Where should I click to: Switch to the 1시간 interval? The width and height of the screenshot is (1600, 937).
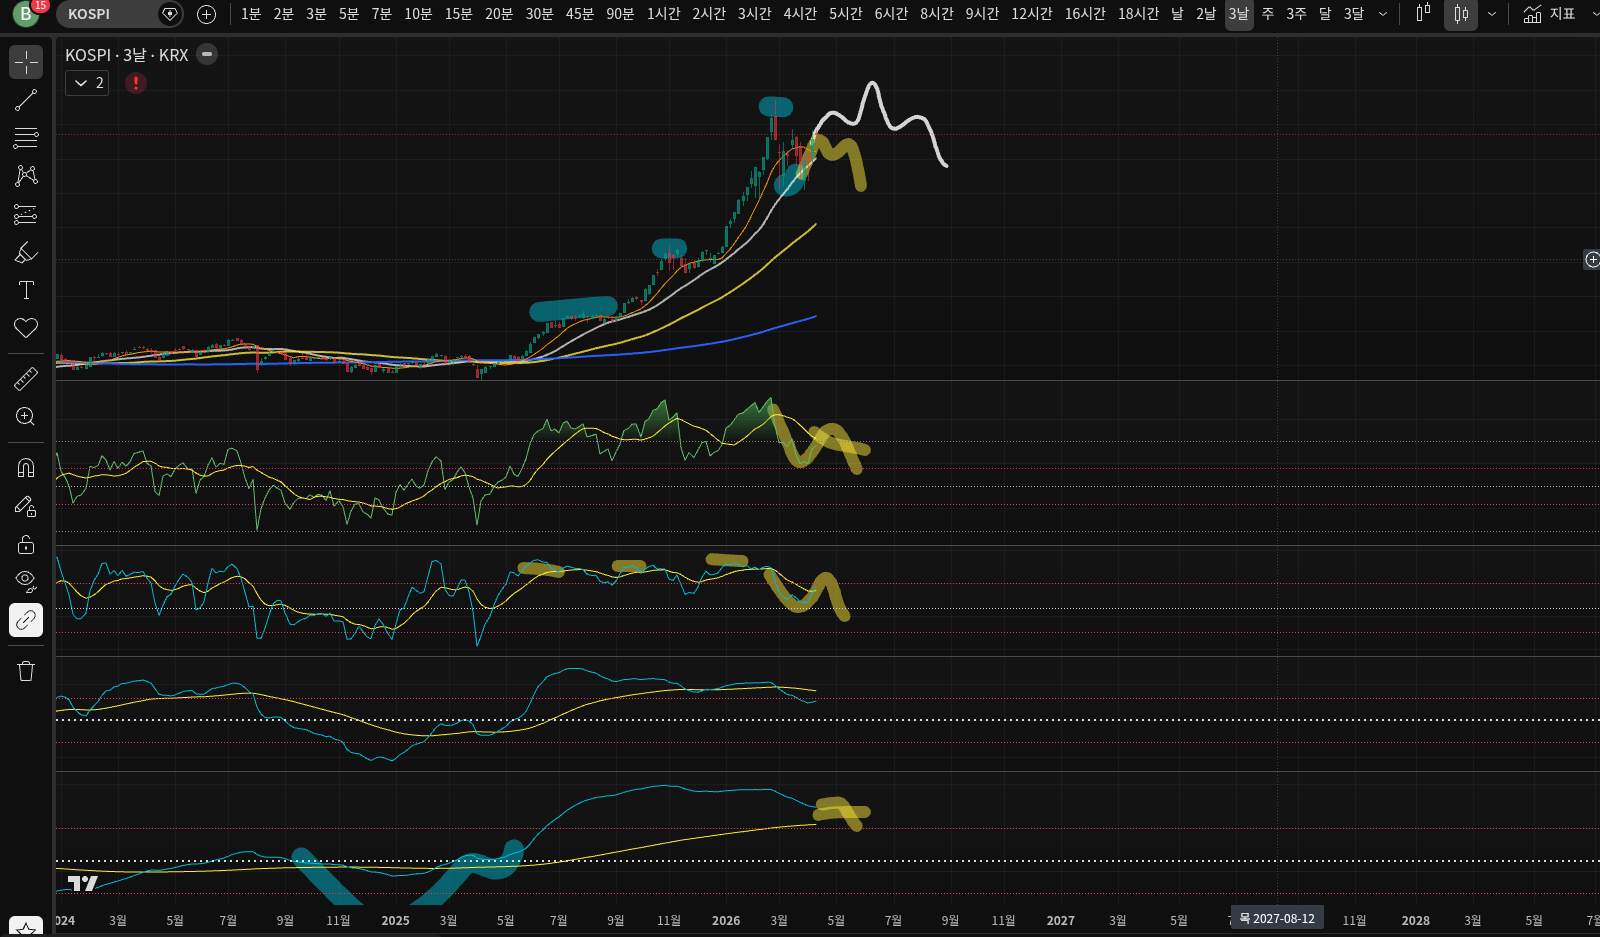coord(663,14)
